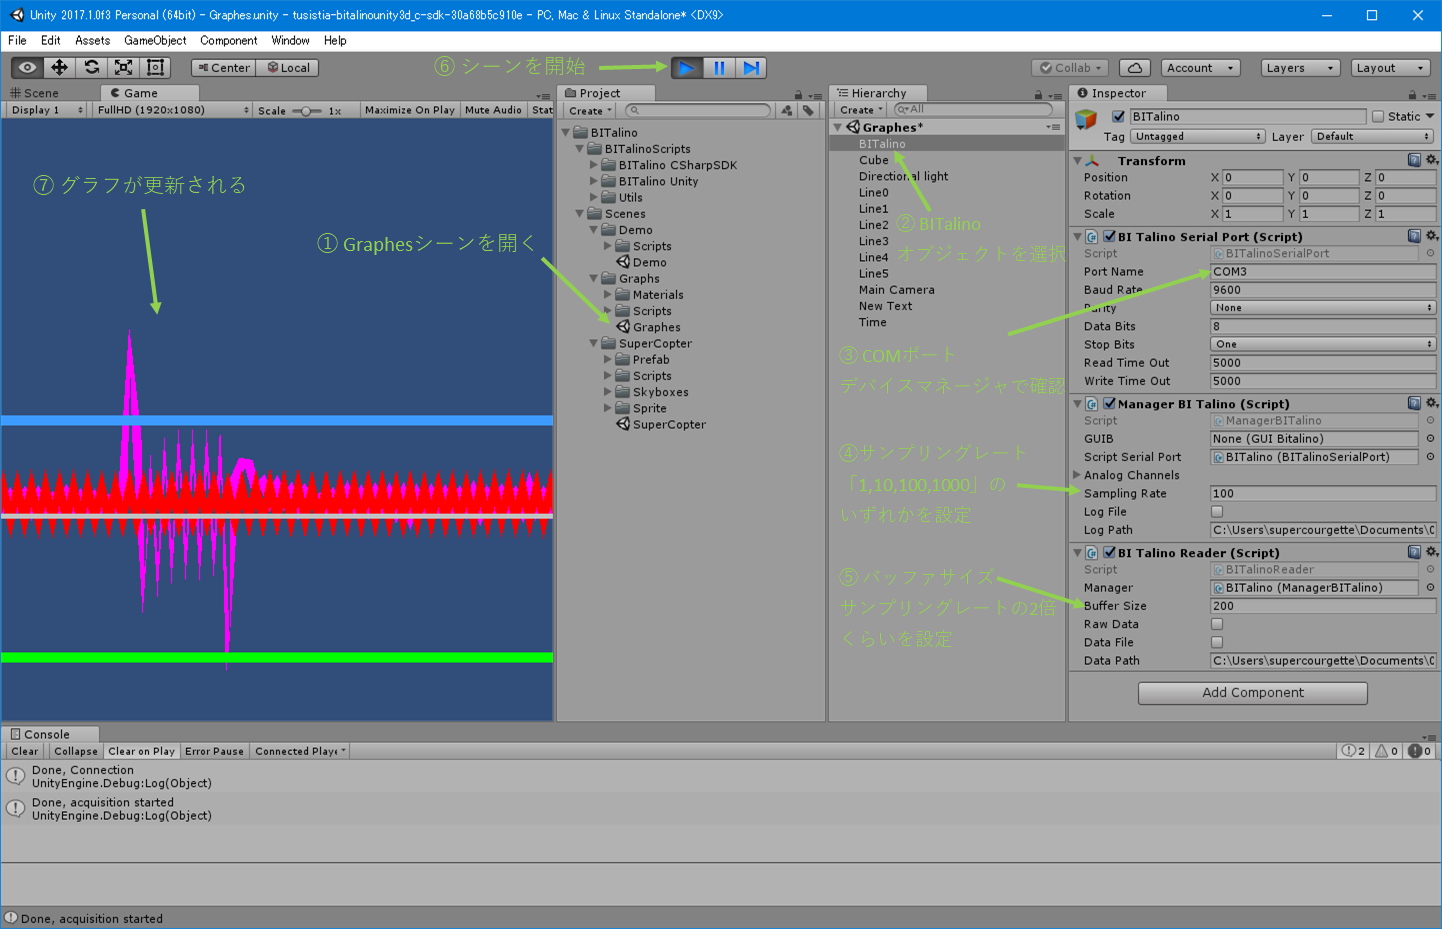Expand the Analog Channels array
The width and height of the screenshot is (1442, 929).
coord(1077,475)
